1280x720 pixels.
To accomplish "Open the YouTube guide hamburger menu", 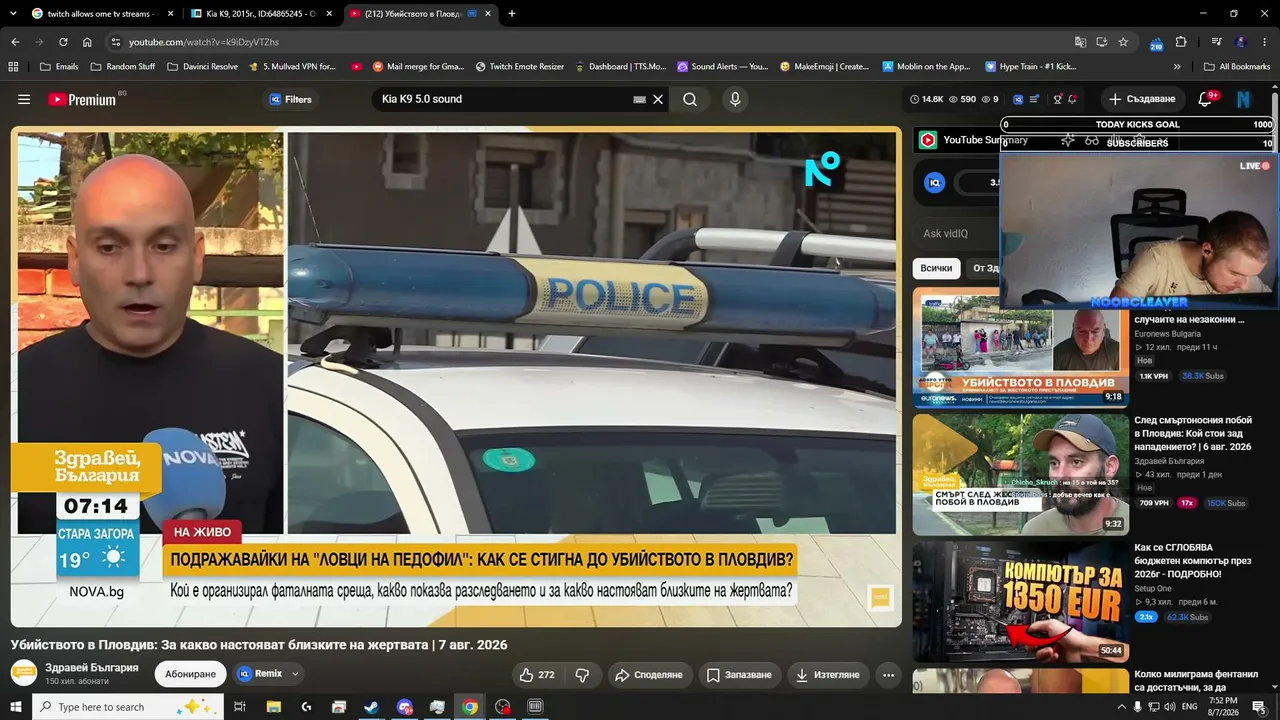I will click(24, 99).
